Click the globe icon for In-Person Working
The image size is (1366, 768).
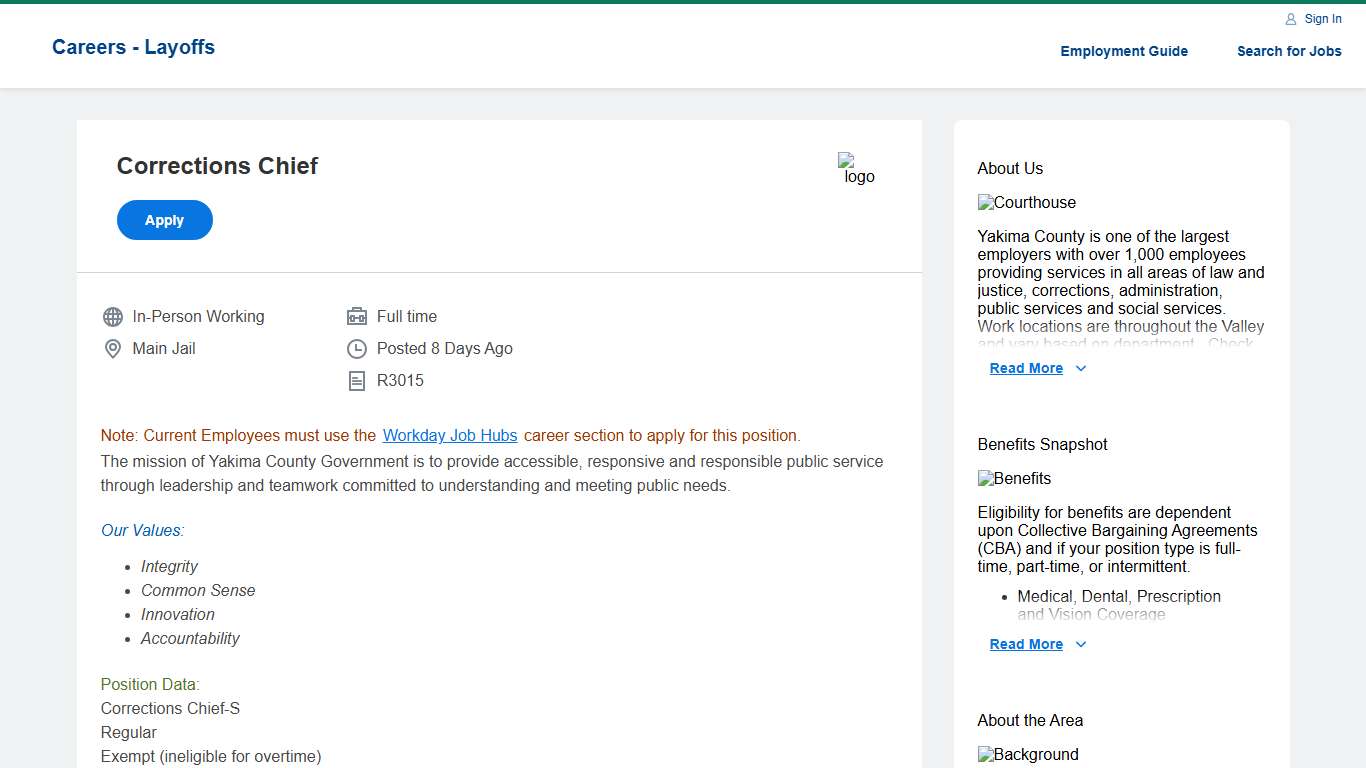(x=113, y=317)
